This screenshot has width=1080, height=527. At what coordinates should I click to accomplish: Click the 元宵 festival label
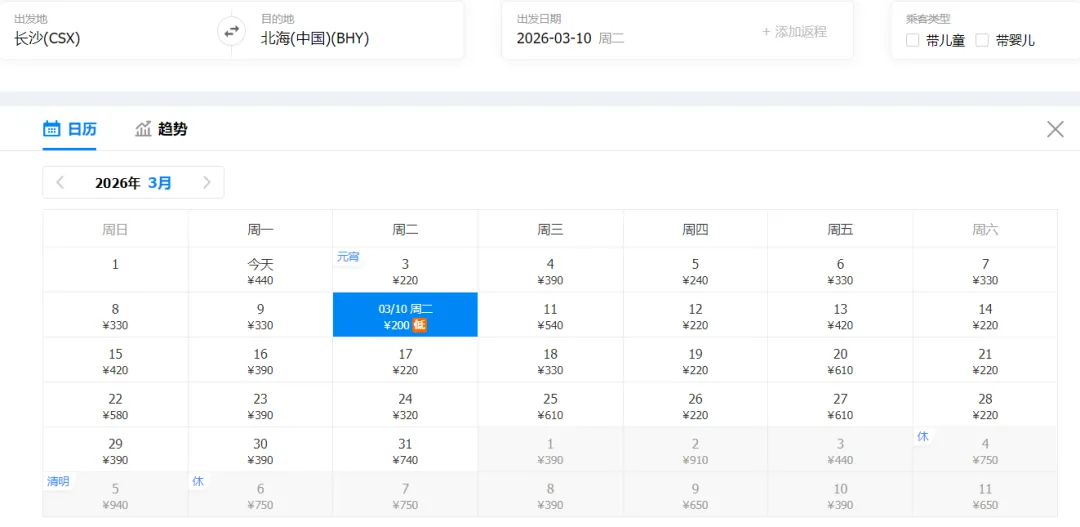click(x=347, y=257)
